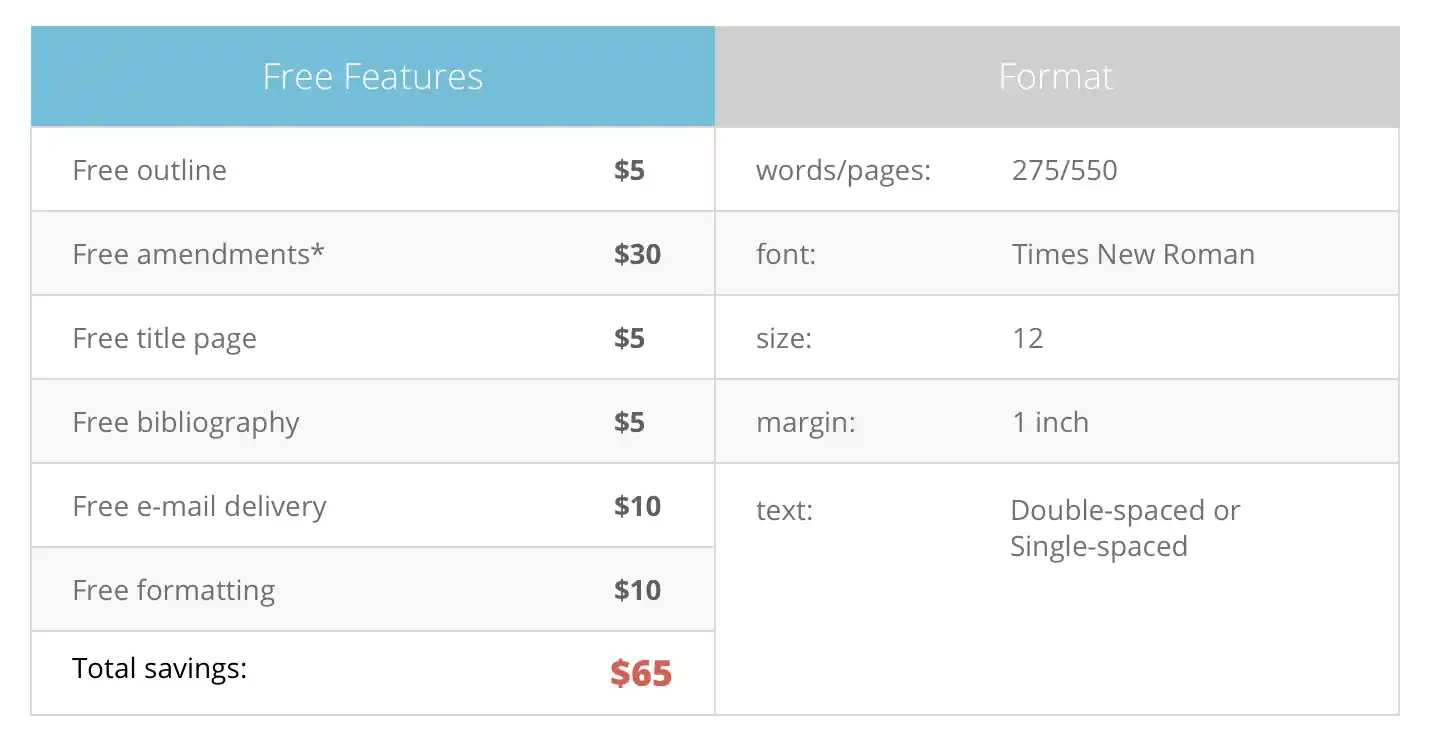Click the Free formatting label
This screenshot has height=750, width=1430.
pos(173,590)
